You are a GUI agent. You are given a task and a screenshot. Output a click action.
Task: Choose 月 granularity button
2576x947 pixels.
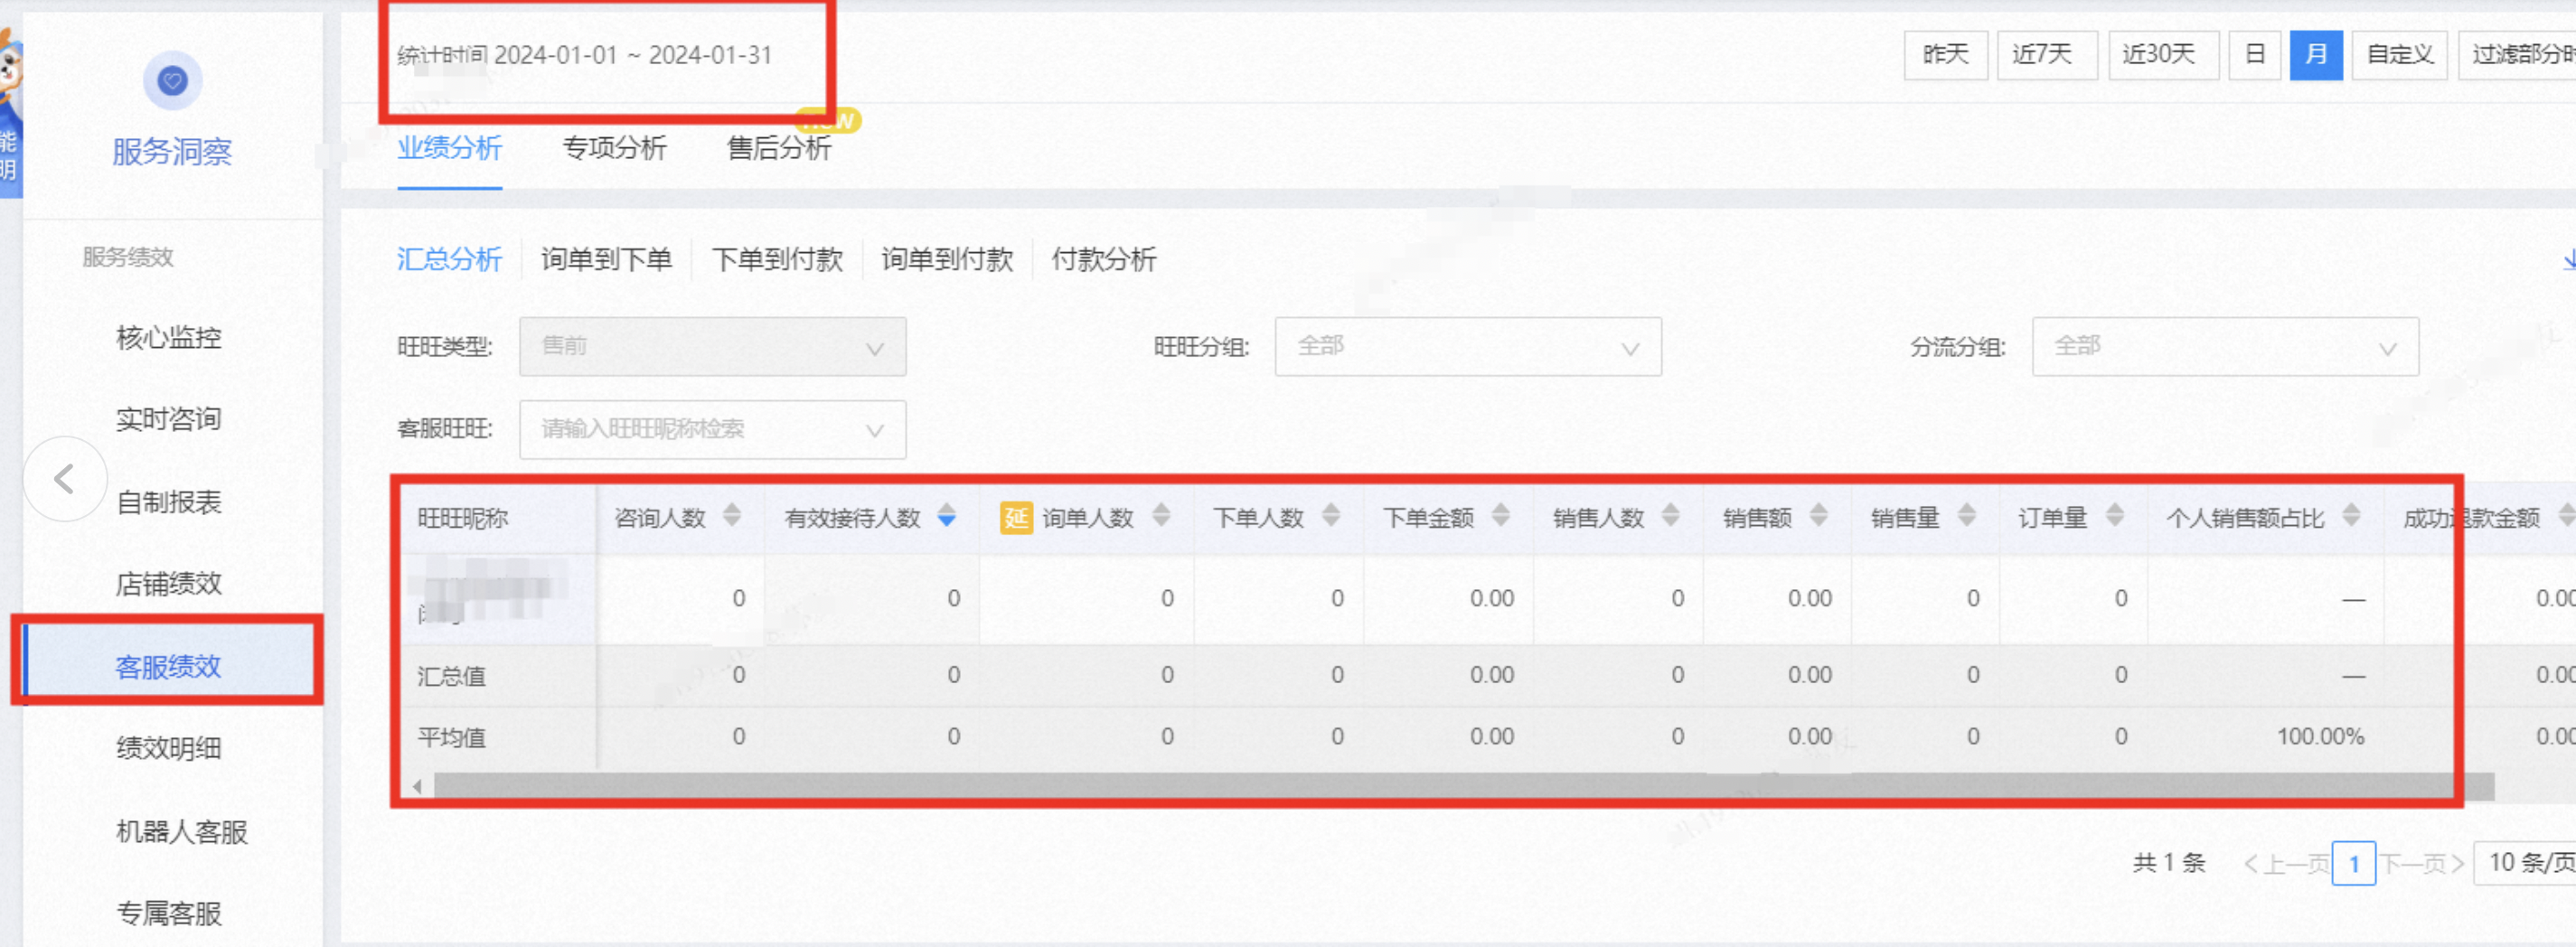[2316, 55]
